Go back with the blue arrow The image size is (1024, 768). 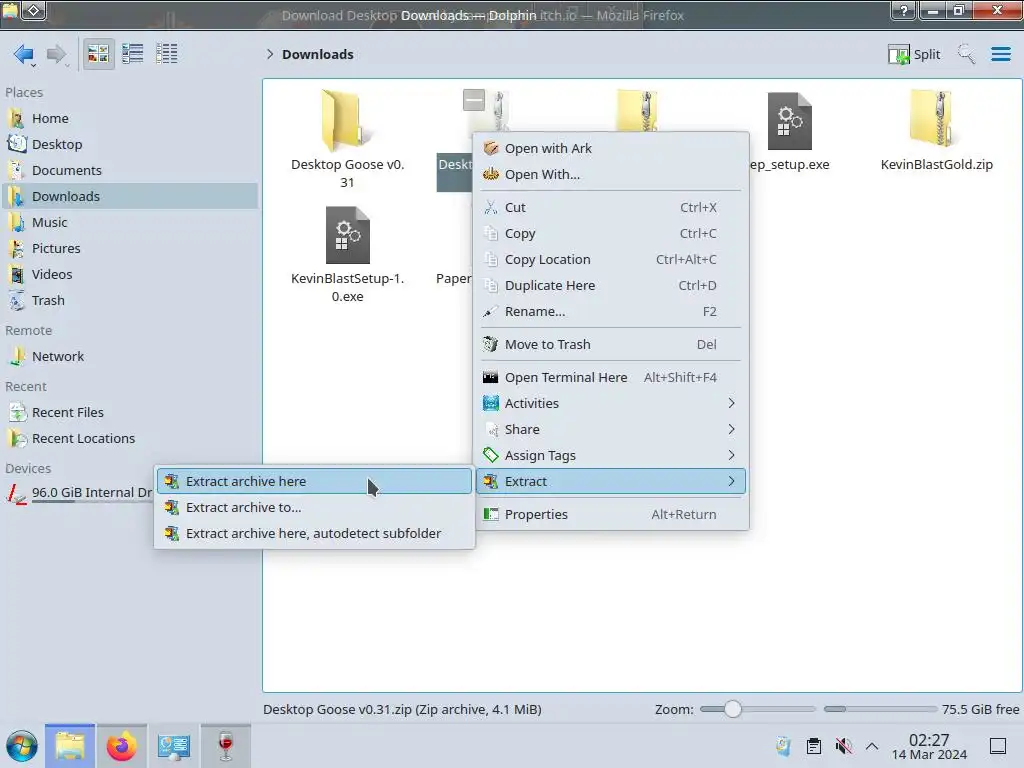tap(24, 54)
